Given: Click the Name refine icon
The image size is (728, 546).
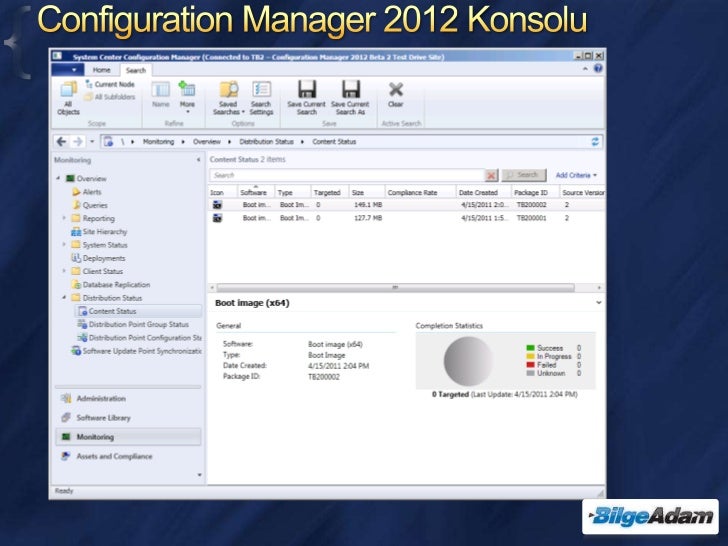Looking at the screenshot, I should point(161,94).
